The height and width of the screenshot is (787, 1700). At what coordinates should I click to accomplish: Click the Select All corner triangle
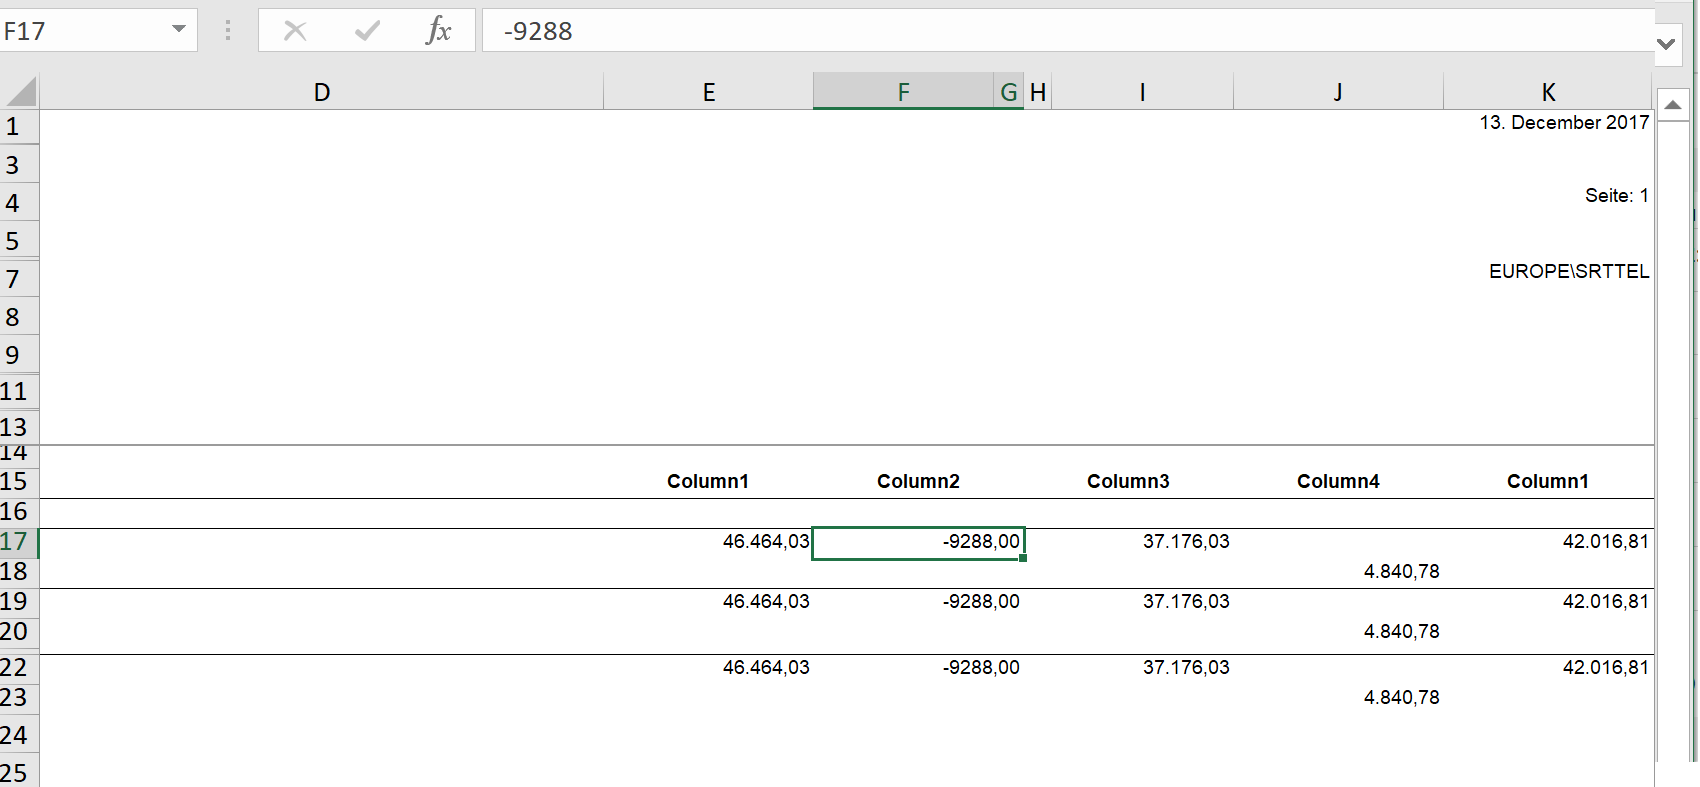tap(22, 92)
